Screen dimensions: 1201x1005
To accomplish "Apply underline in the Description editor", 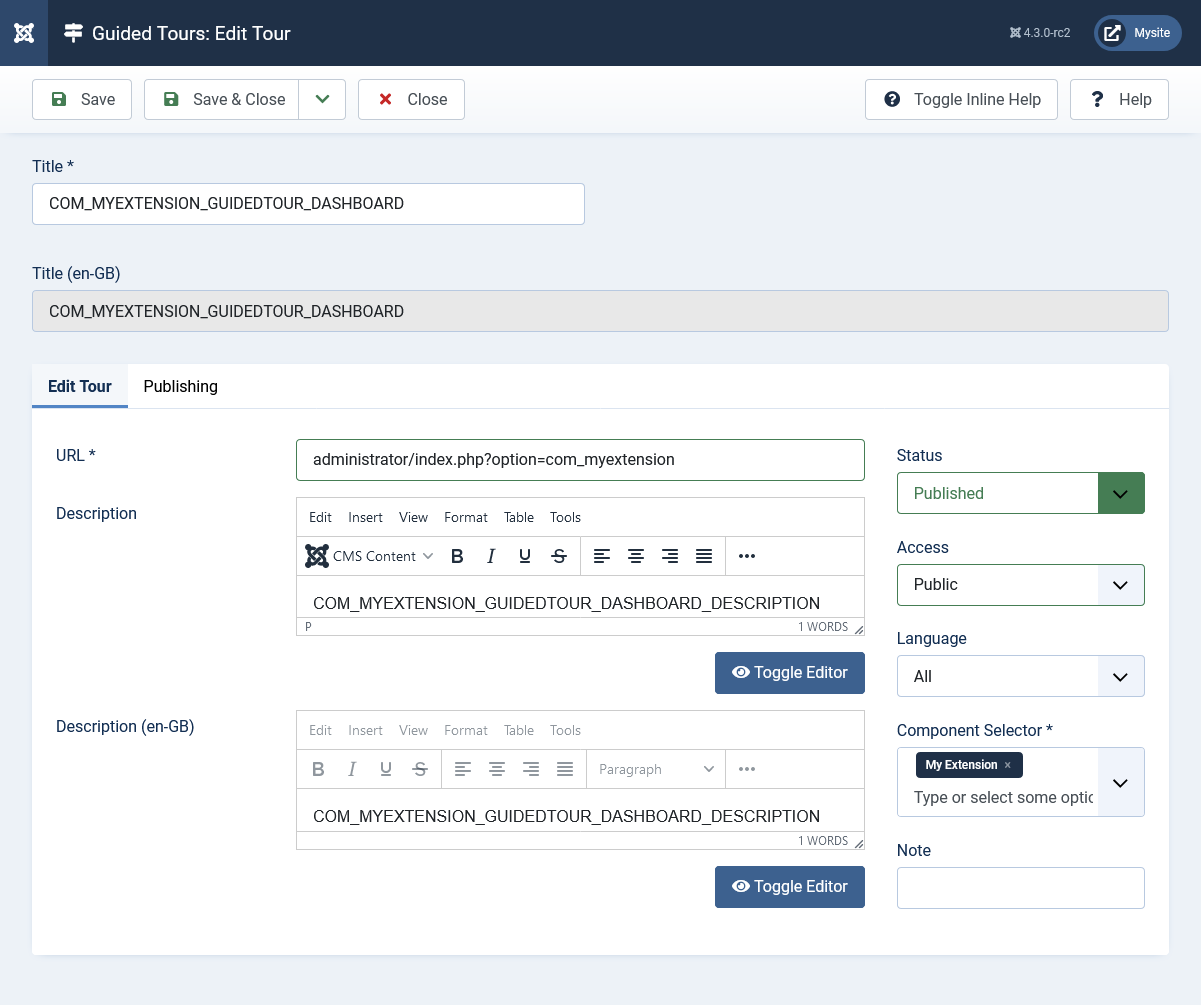I will (525, 556).
